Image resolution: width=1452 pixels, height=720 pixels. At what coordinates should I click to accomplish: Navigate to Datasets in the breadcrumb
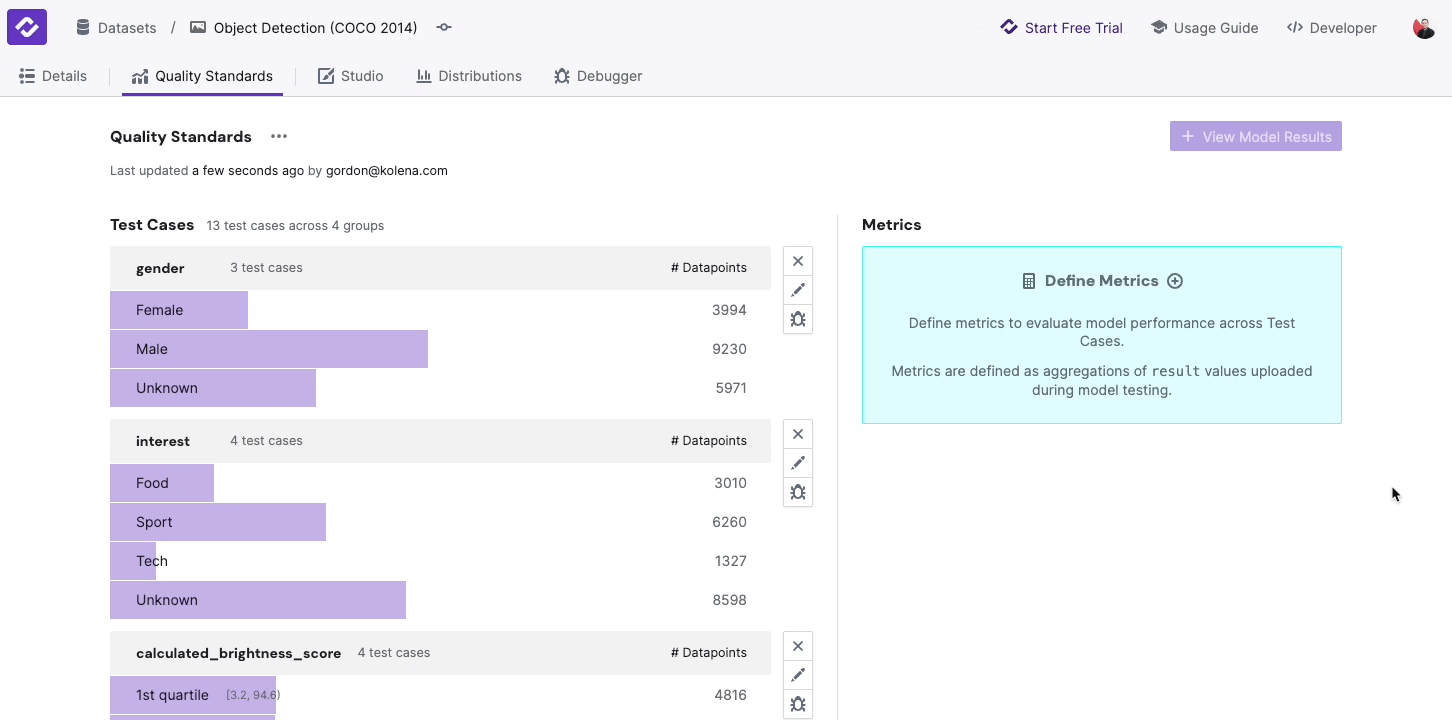pos(117,28)
